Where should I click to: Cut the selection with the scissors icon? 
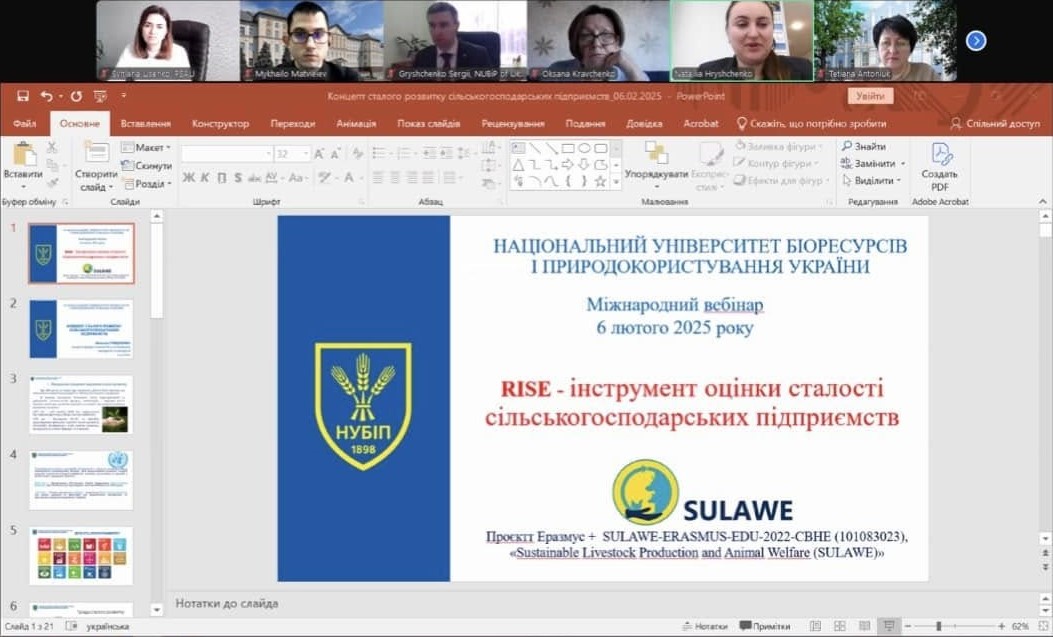[x=52, y=148]
